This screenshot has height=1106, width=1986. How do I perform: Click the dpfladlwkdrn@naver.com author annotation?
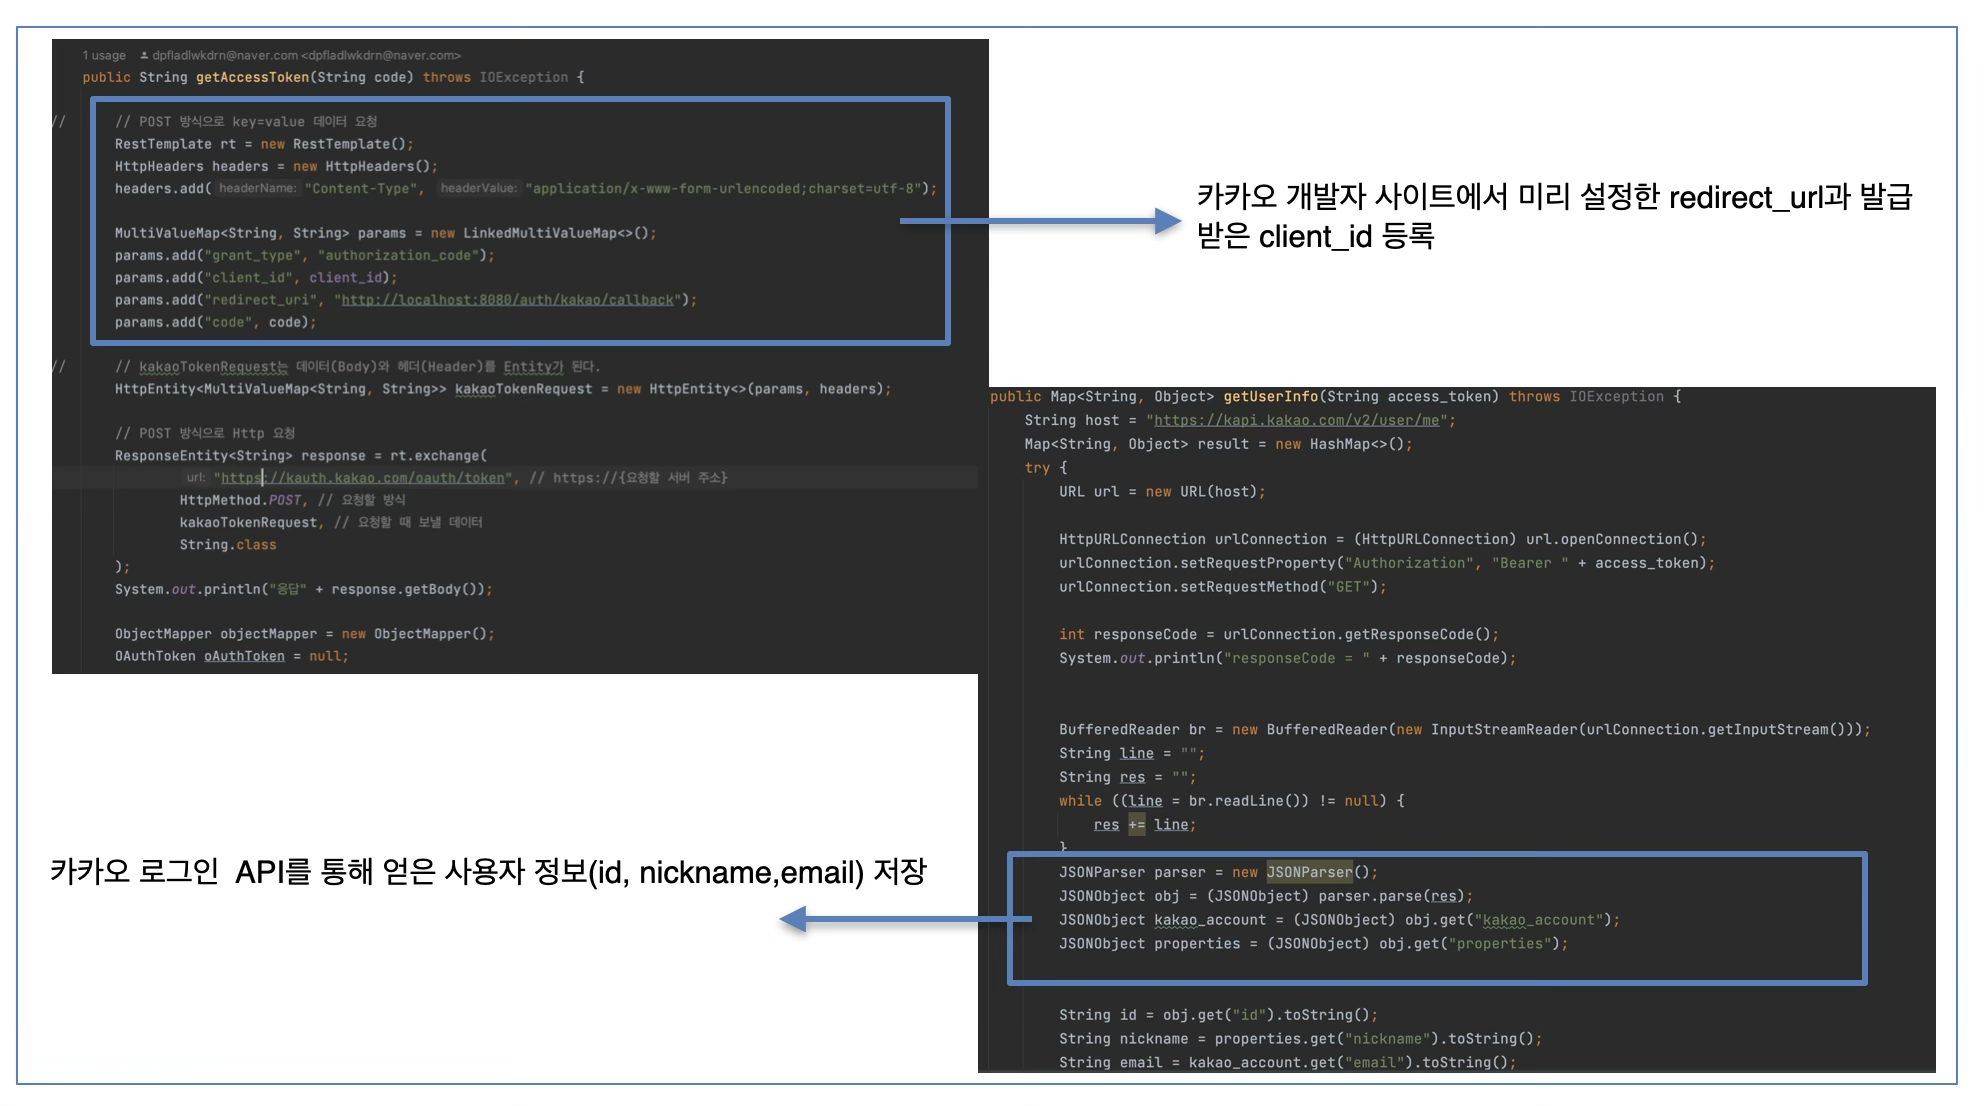(x=301, y=55)
